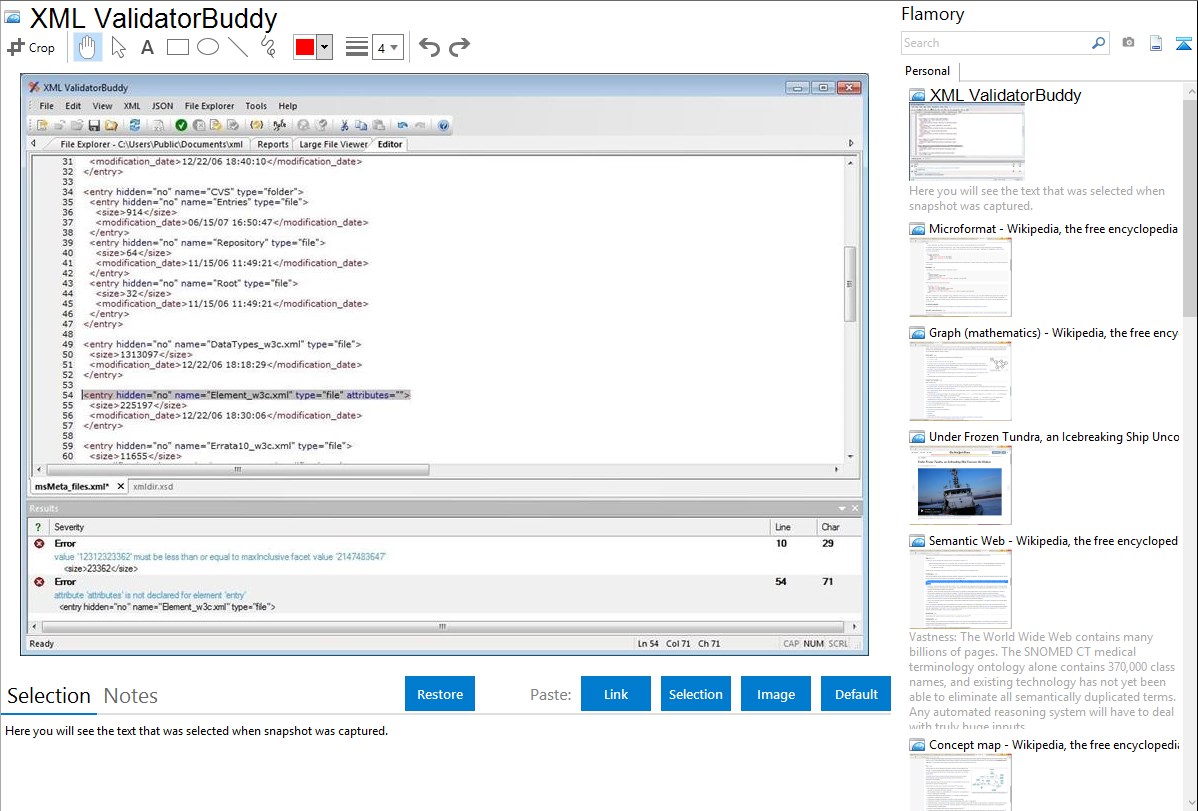Image resolution: width=1198 pixels, height=811 pixels.
Task: Switch to the Selection tab
Action: click(x=49, y=696)
